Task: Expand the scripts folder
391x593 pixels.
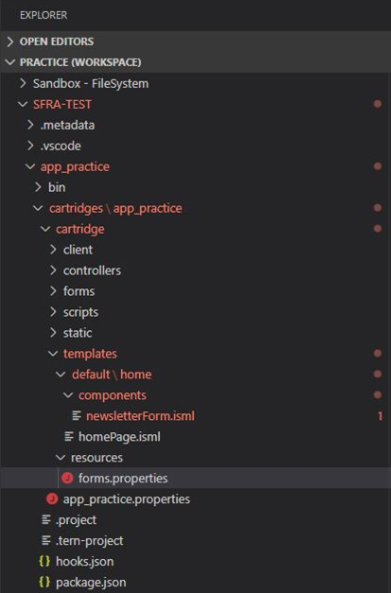Action: (81, 312)
